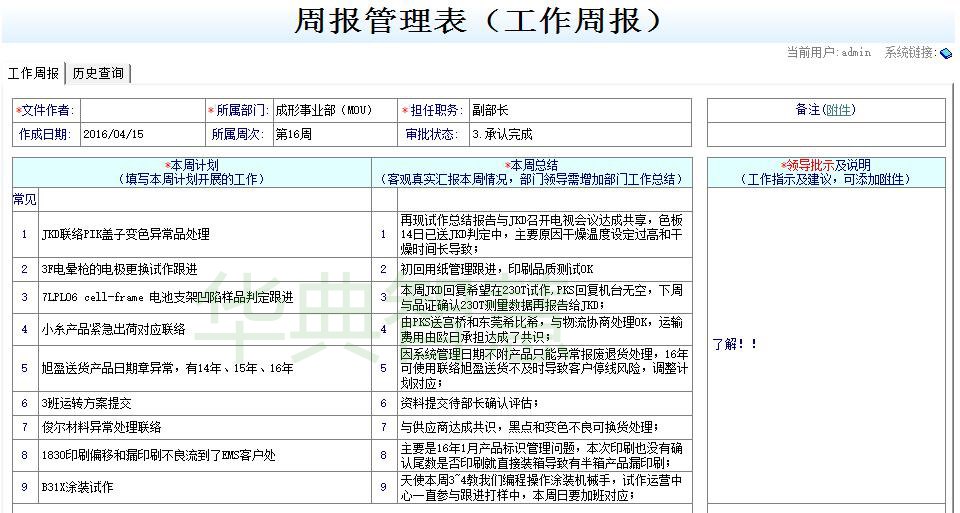Click the 3.承认完成 approval status
This screenshot has height=513, width=960.
click(x=502, y=134)
